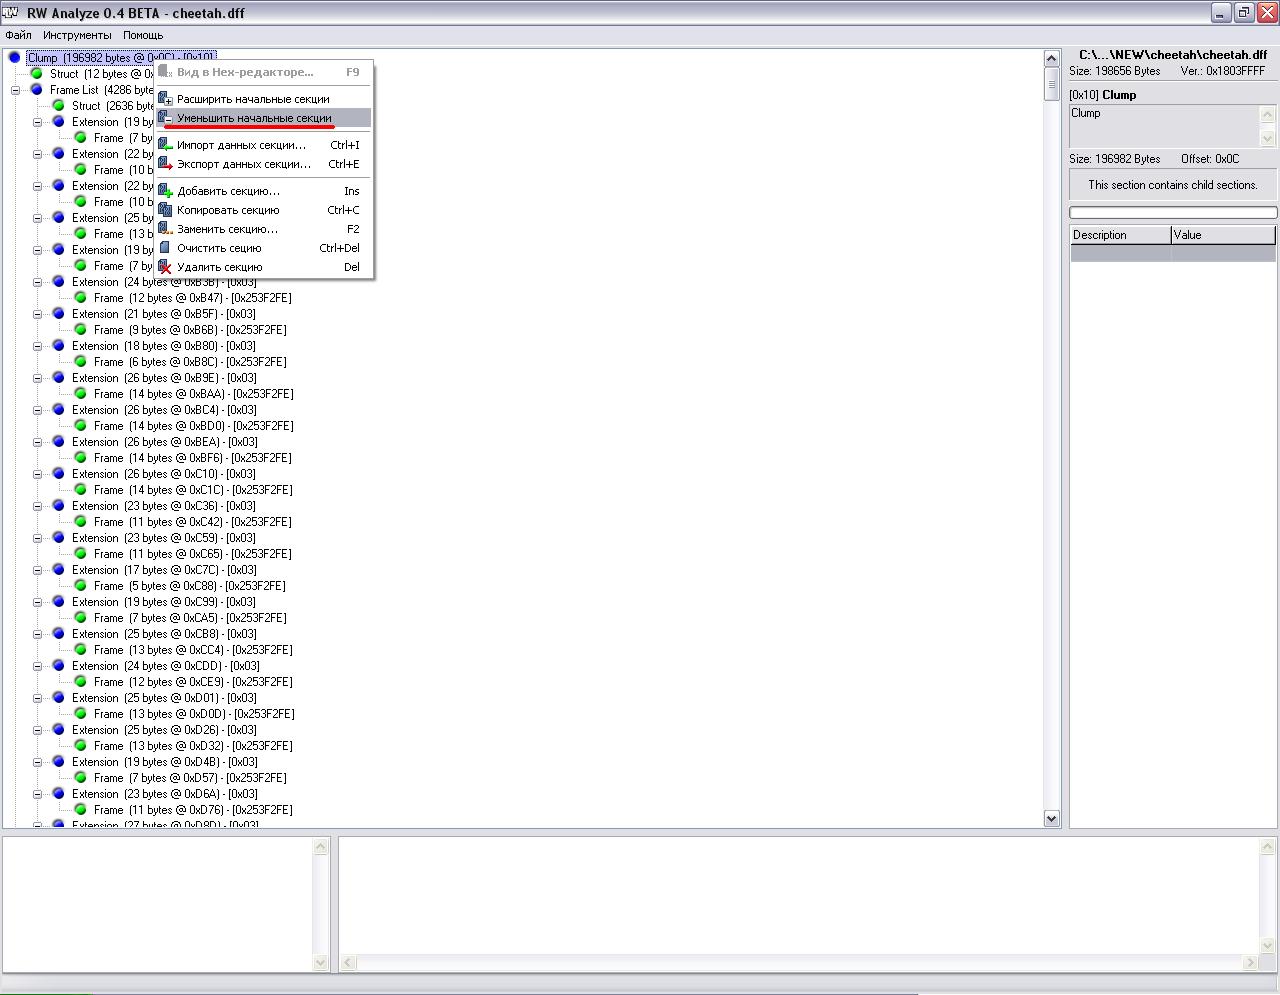
Task: Click the replace icon beside Заменить секцию
Action: 166,229
